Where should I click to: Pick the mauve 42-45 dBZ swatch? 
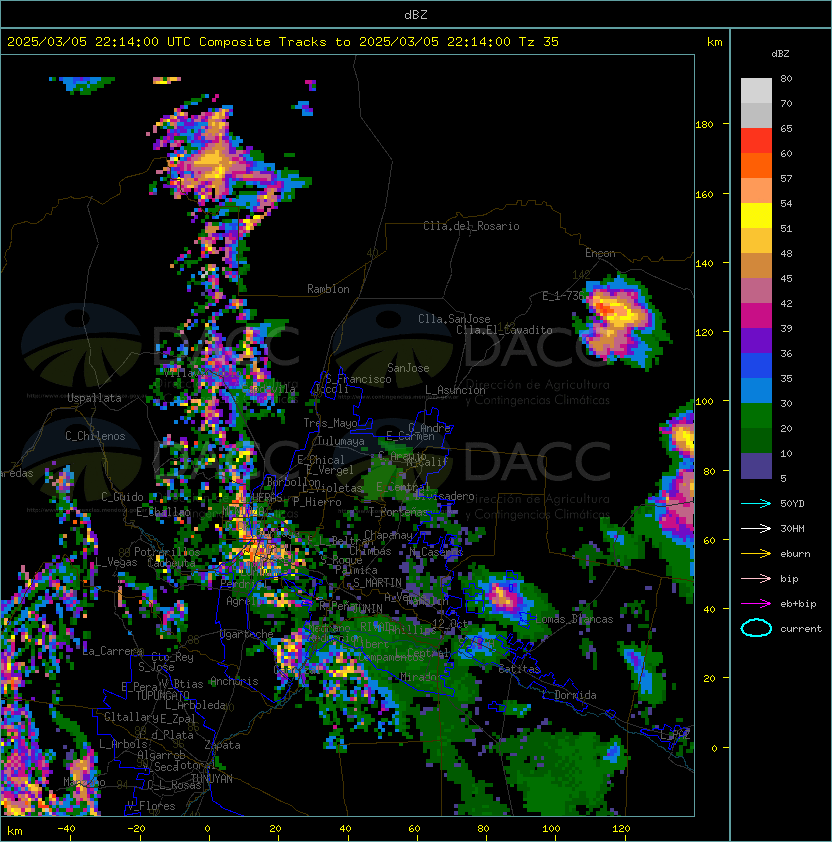[756, 291]
